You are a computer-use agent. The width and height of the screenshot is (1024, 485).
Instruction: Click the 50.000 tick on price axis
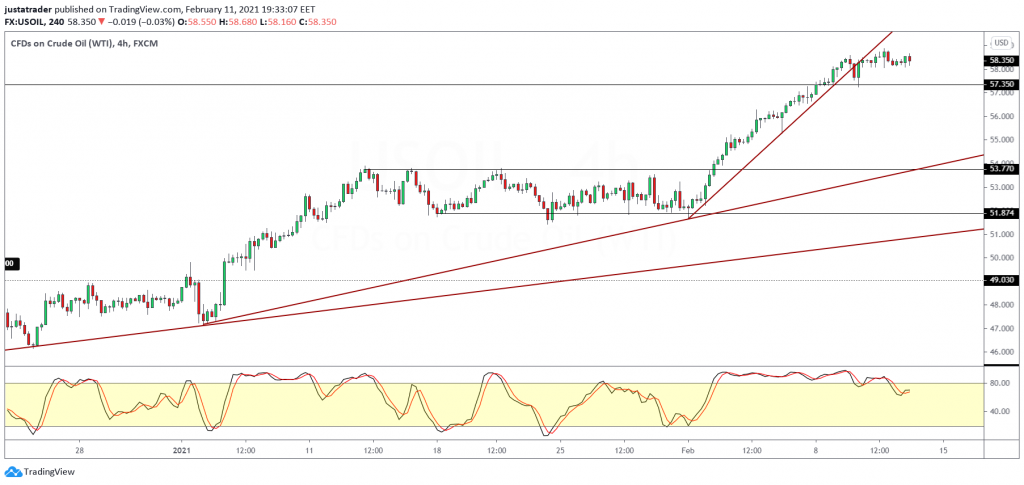tap(1001, 258)
